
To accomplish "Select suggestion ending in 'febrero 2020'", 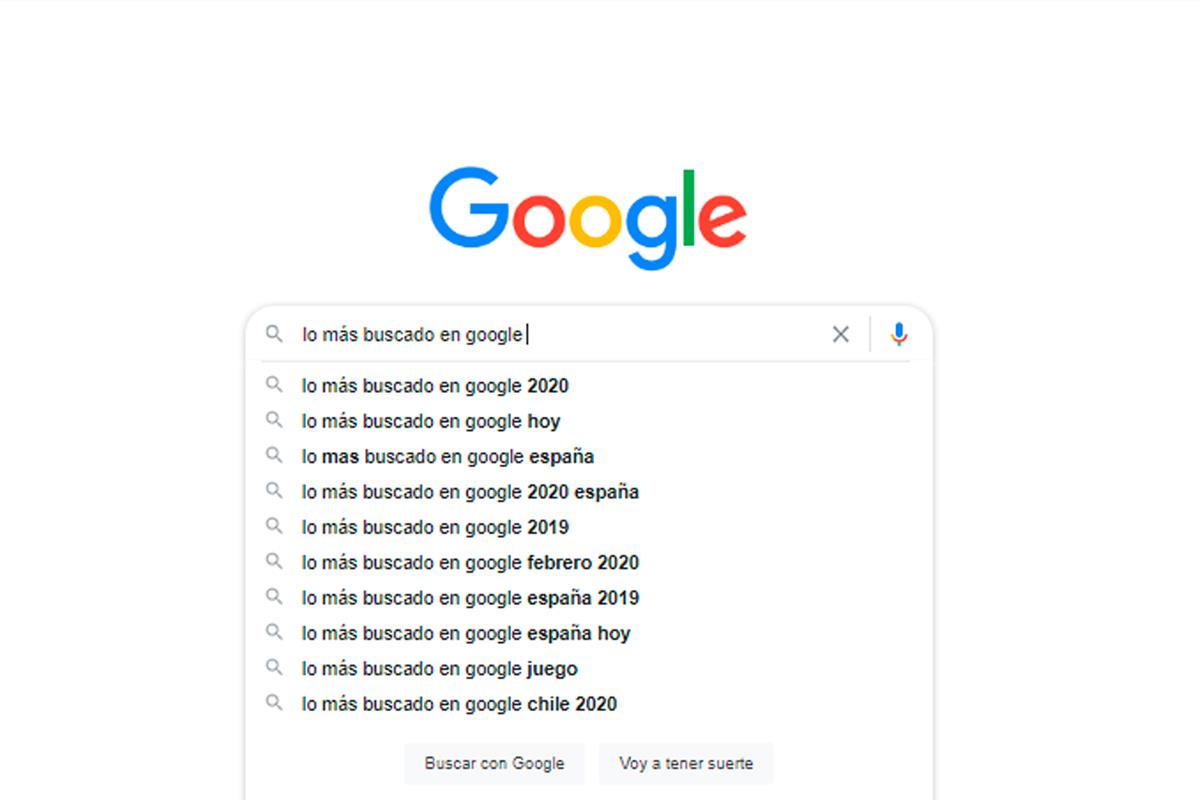I will [x=470, y=563].
